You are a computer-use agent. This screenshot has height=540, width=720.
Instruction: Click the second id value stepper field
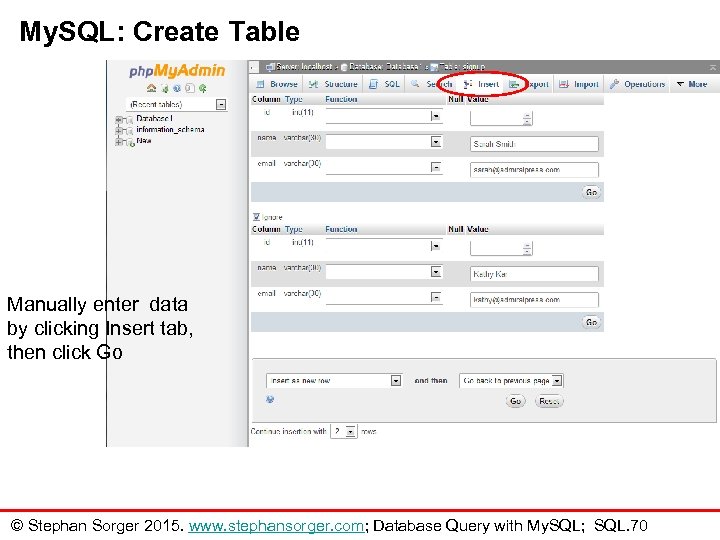[x=501, y=248]
